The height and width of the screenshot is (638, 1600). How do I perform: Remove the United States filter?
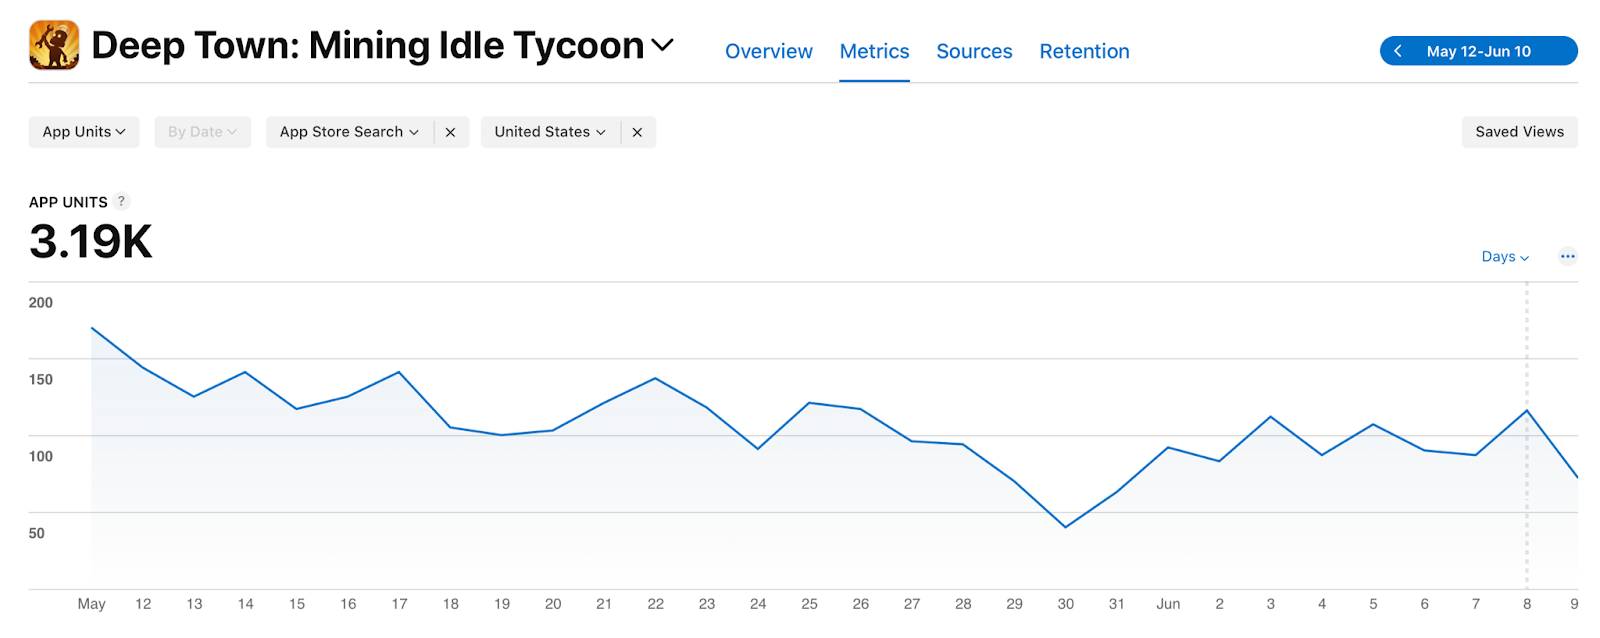pos(637,132)
